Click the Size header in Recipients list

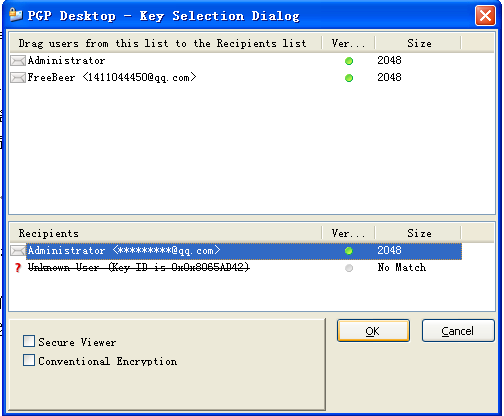(418, 233)
